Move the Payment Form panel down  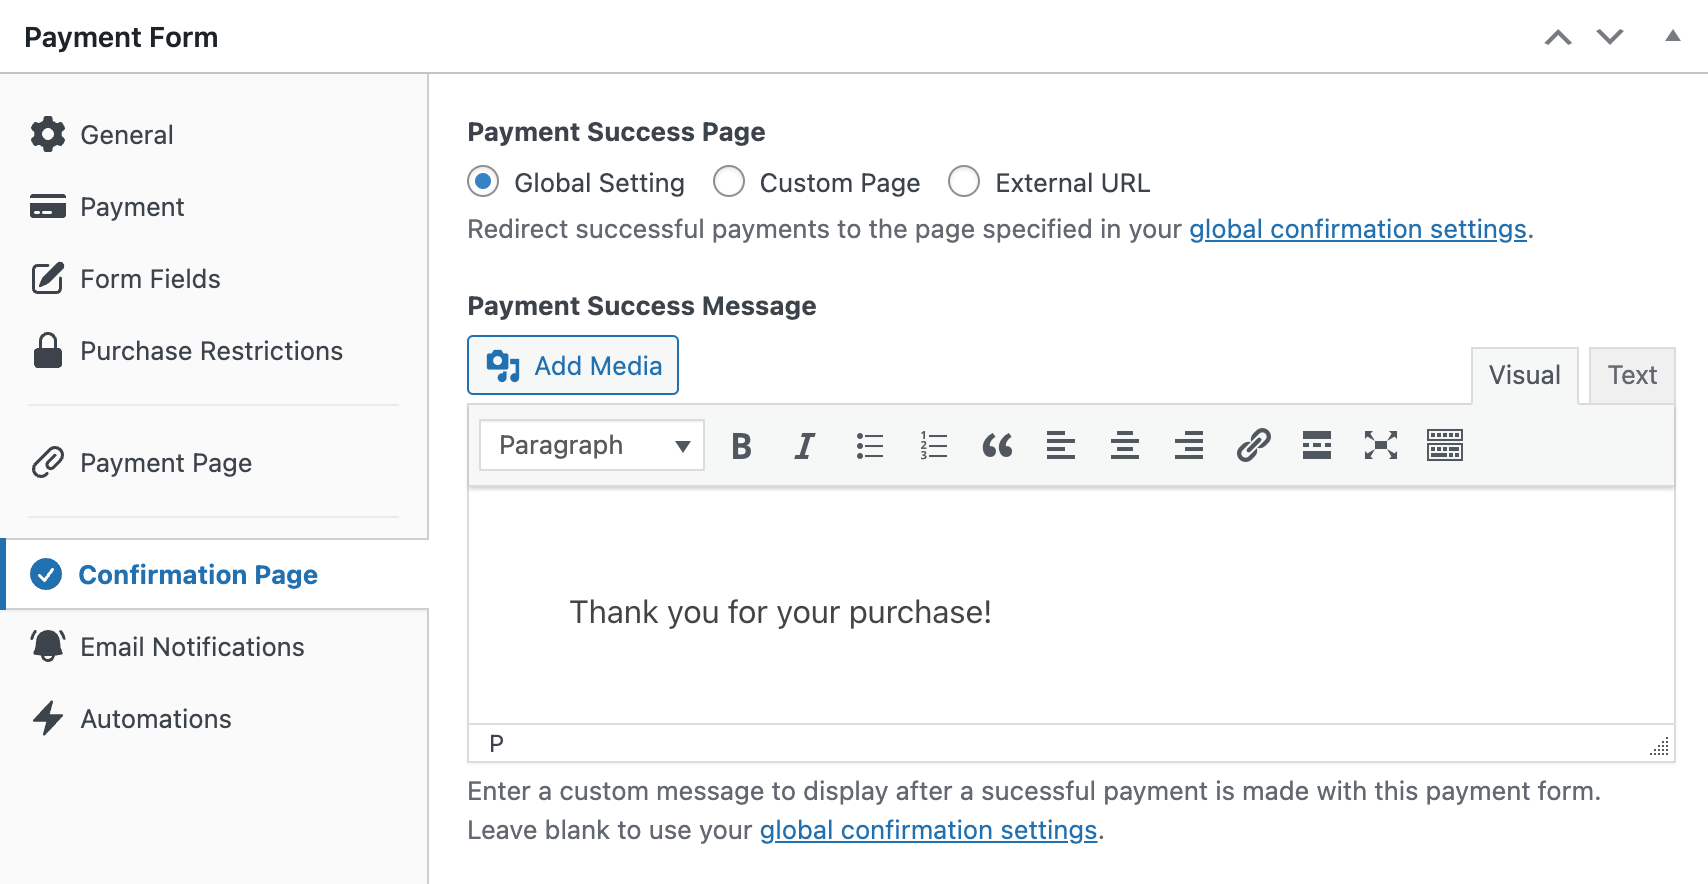(1610, 37)
